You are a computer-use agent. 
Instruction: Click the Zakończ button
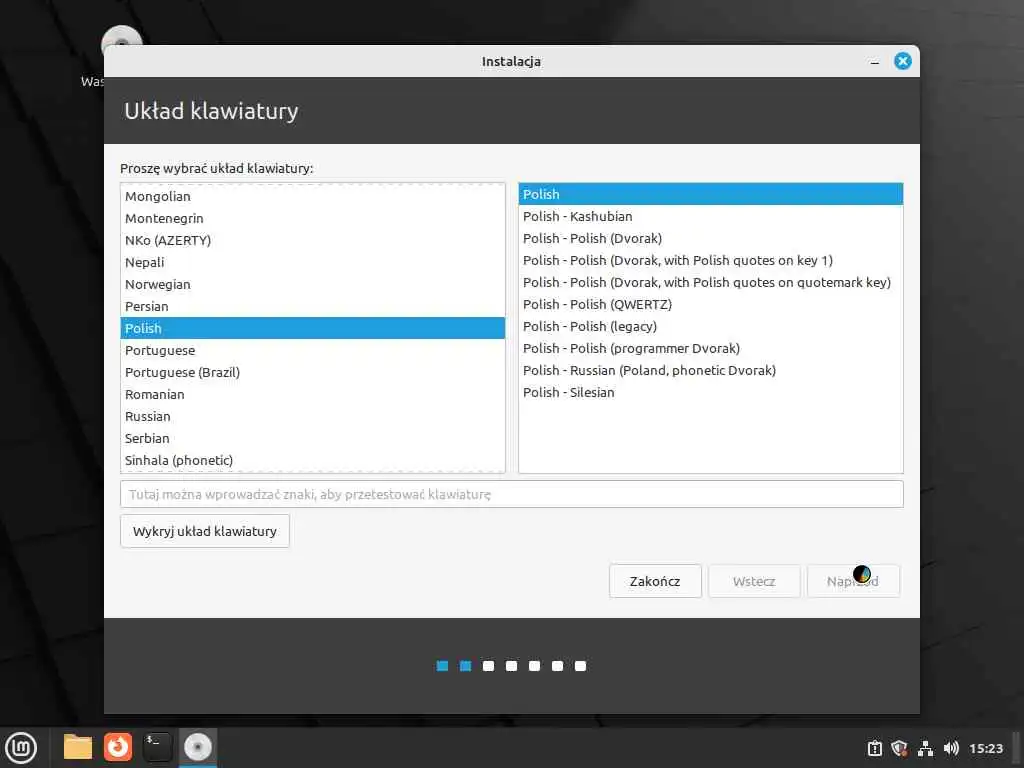[655, 581]
